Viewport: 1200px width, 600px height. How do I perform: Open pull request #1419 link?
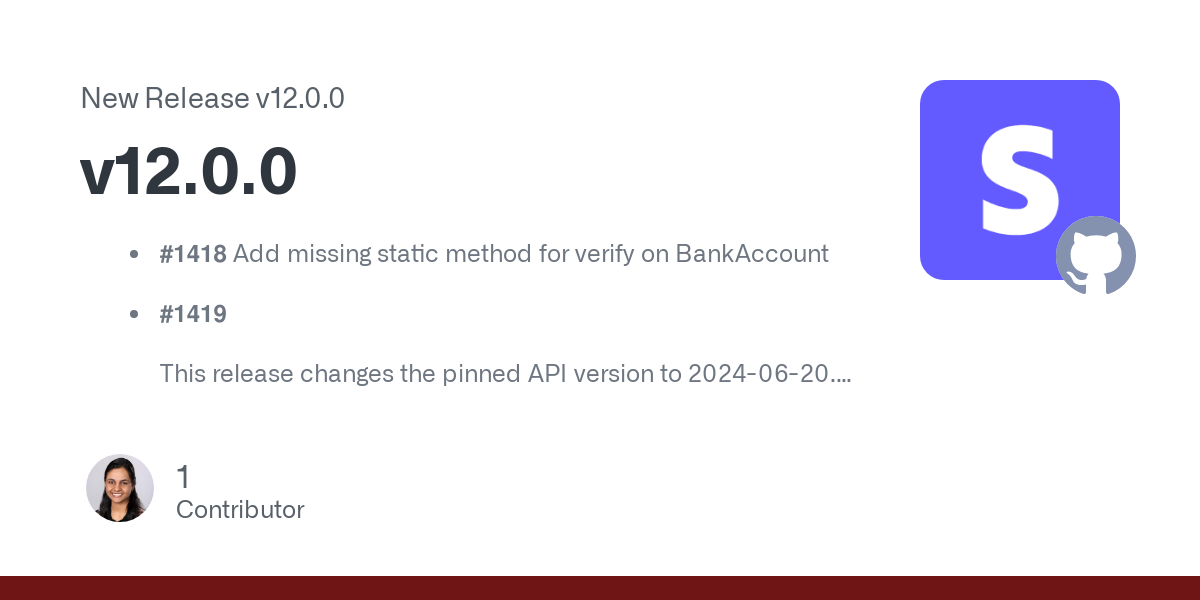pyautogui.click(x=193, y=314)
